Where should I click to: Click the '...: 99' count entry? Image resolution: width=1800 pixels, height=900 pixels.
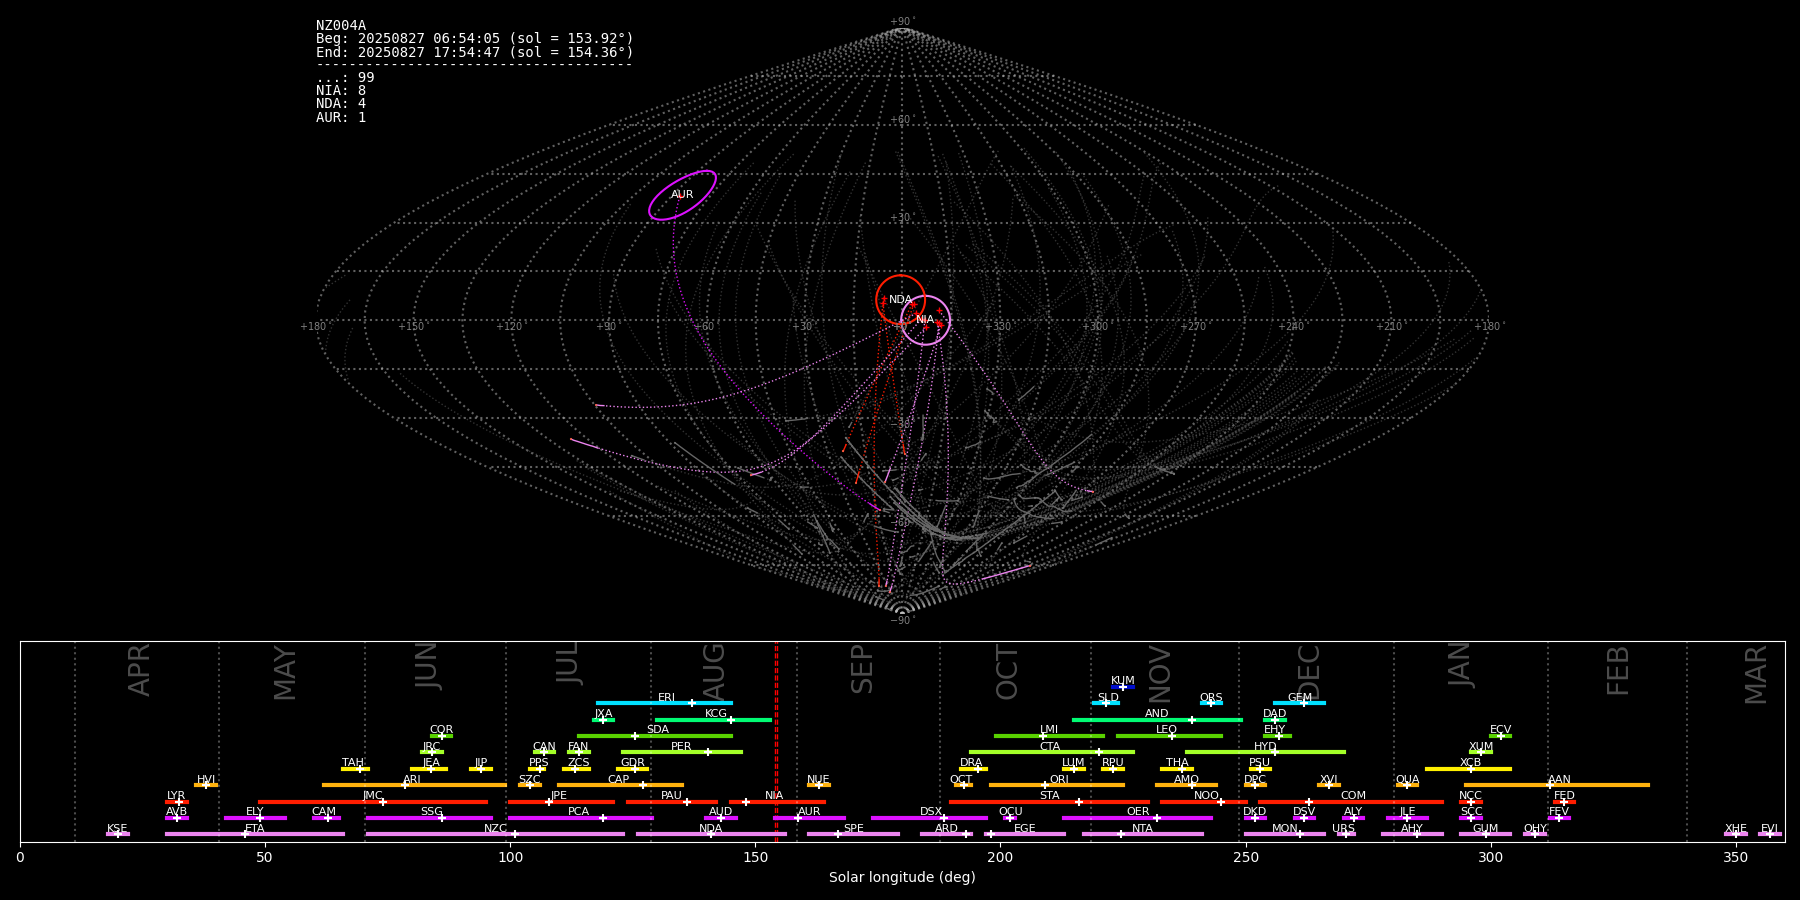[x=345, y=77]
